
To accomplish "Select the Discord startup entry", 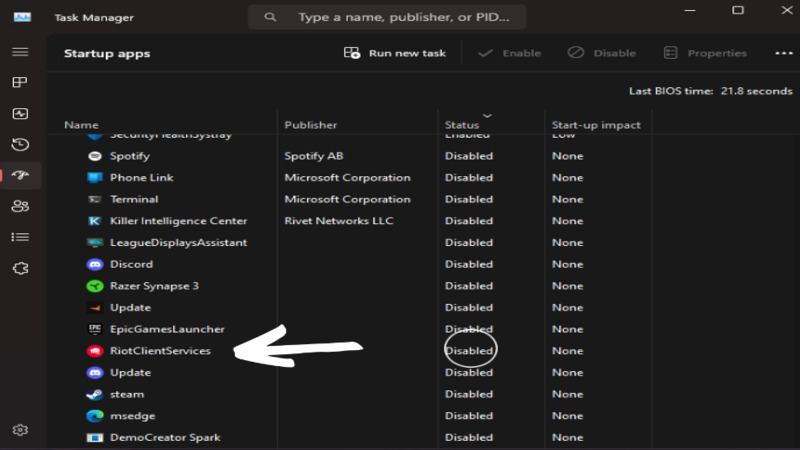I will [131, 264].
